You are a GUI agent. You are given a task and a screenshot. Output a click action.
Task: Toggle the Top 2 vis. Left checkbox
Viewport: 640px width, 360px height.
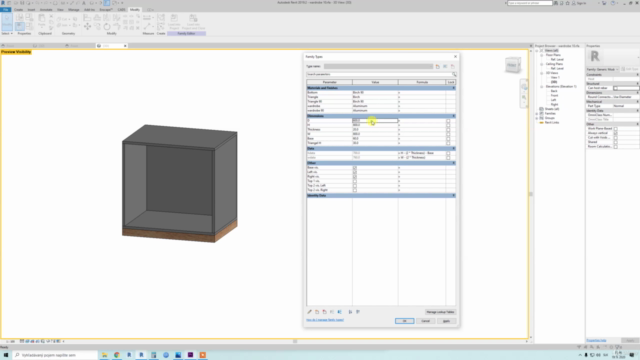355,186
